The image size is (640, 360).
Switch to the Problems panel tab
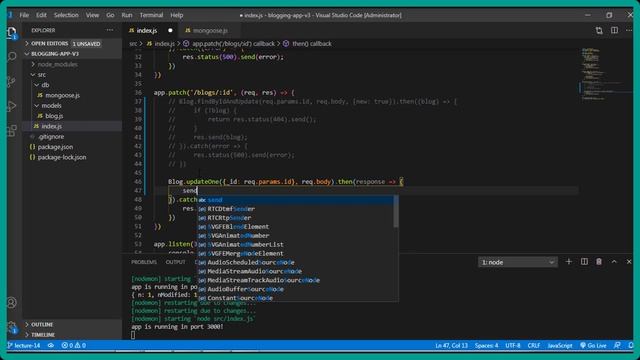coord(144,262)
